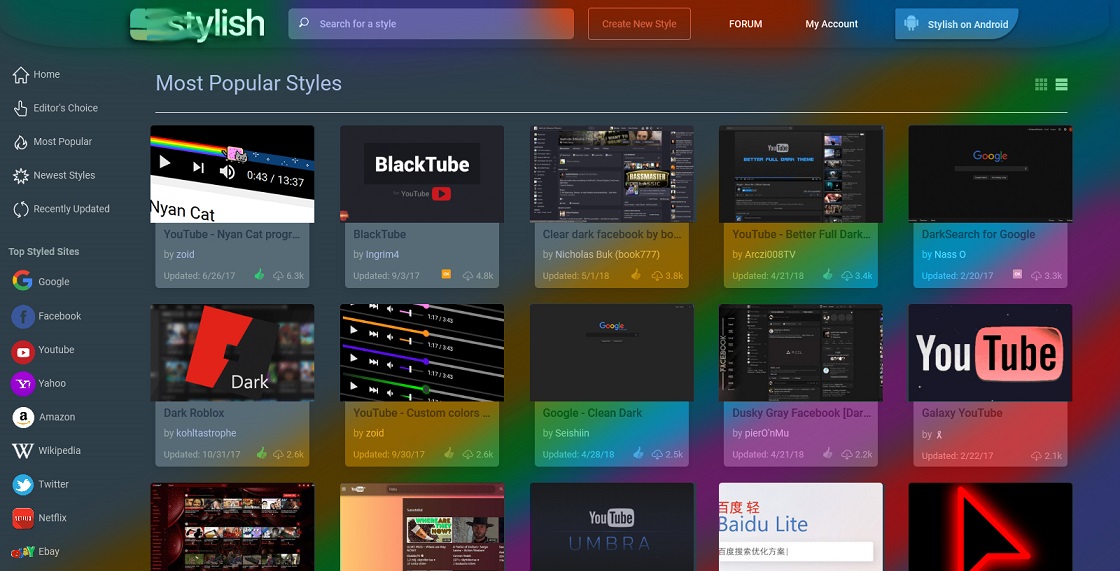Go to Home in the sidebar
Image resolution: width=1120 pixels, height=571 pixels.
46,74
